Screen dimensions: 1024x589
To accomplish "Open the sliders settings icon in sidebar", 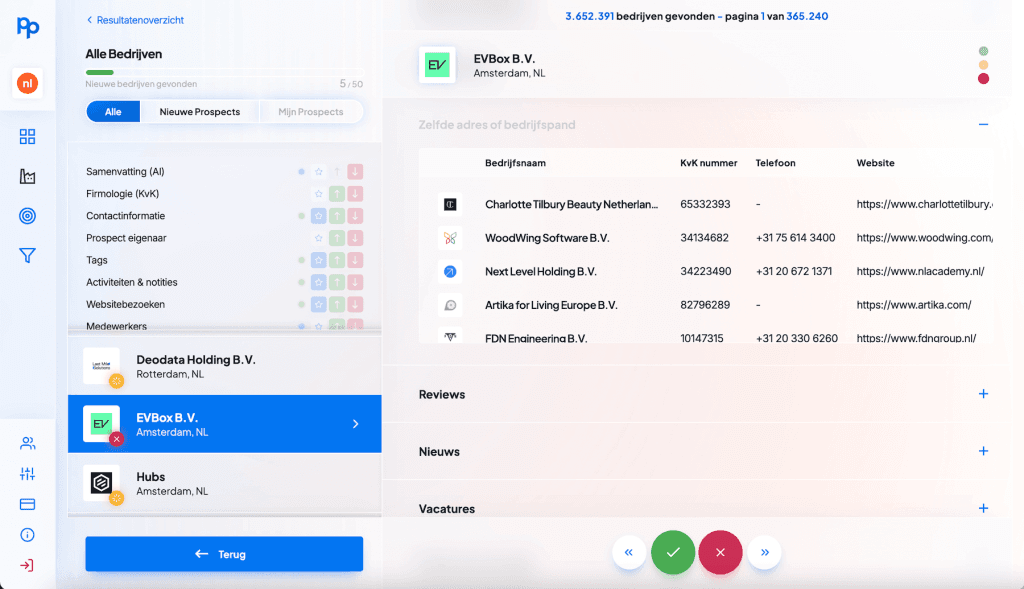I will (x=27, y=474).
